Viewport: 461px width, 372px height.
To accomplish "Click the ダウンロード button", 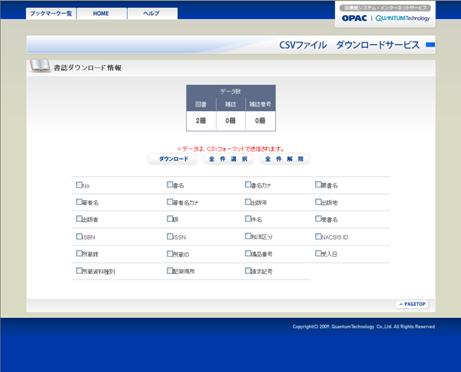I will [174, 159].
